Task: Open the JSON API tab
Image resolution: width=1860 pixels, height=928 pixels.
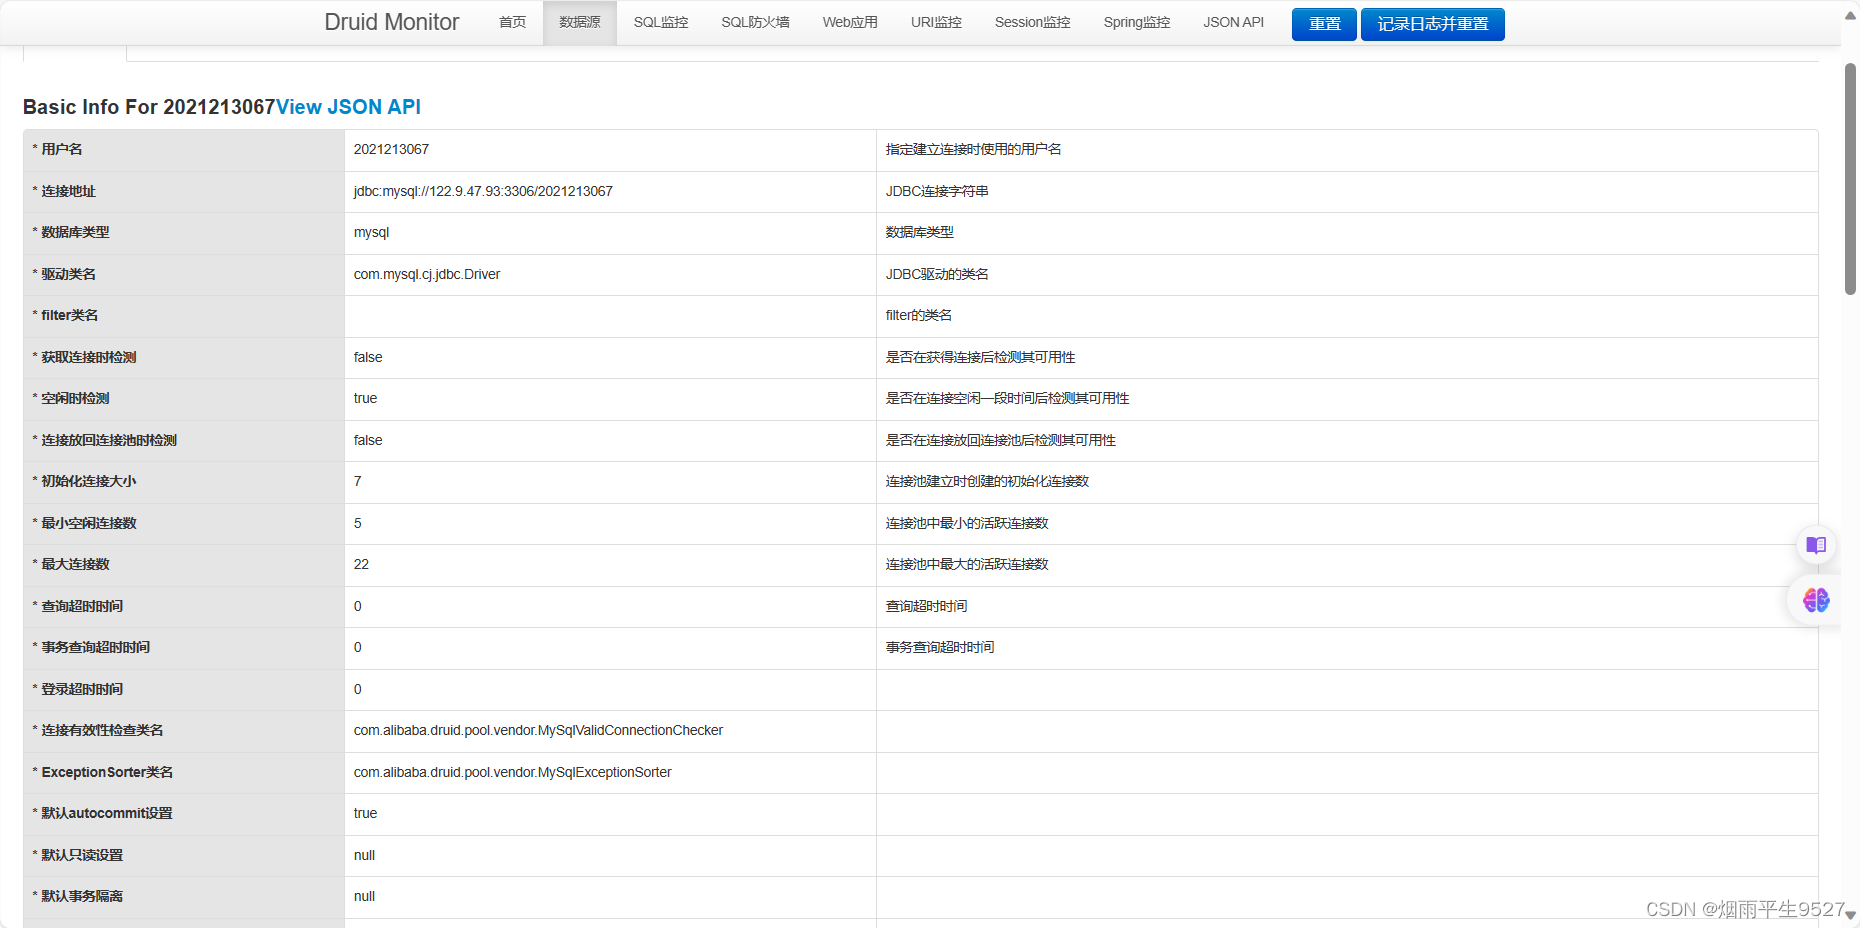Action: [1233, 22]
